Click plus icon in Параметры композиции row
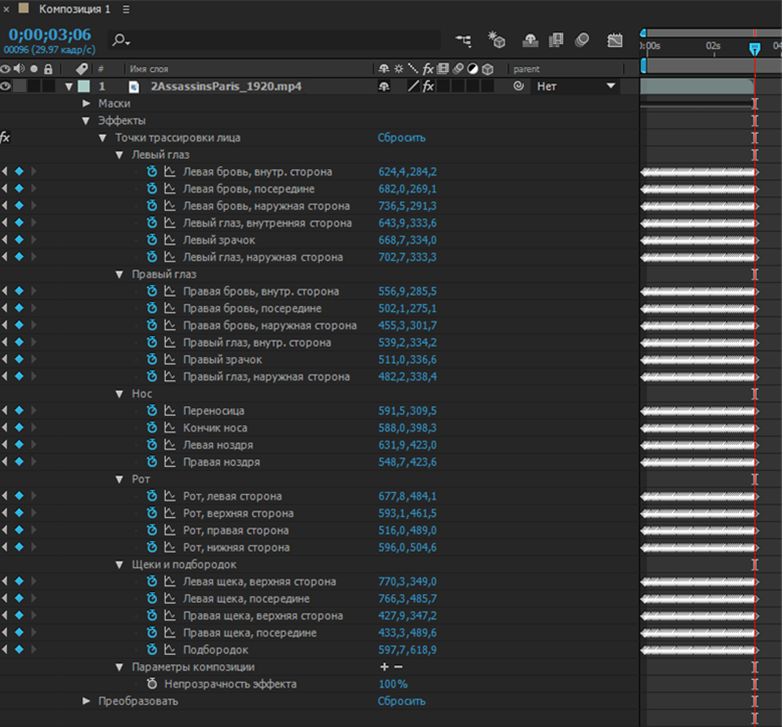 pos(384,667)
